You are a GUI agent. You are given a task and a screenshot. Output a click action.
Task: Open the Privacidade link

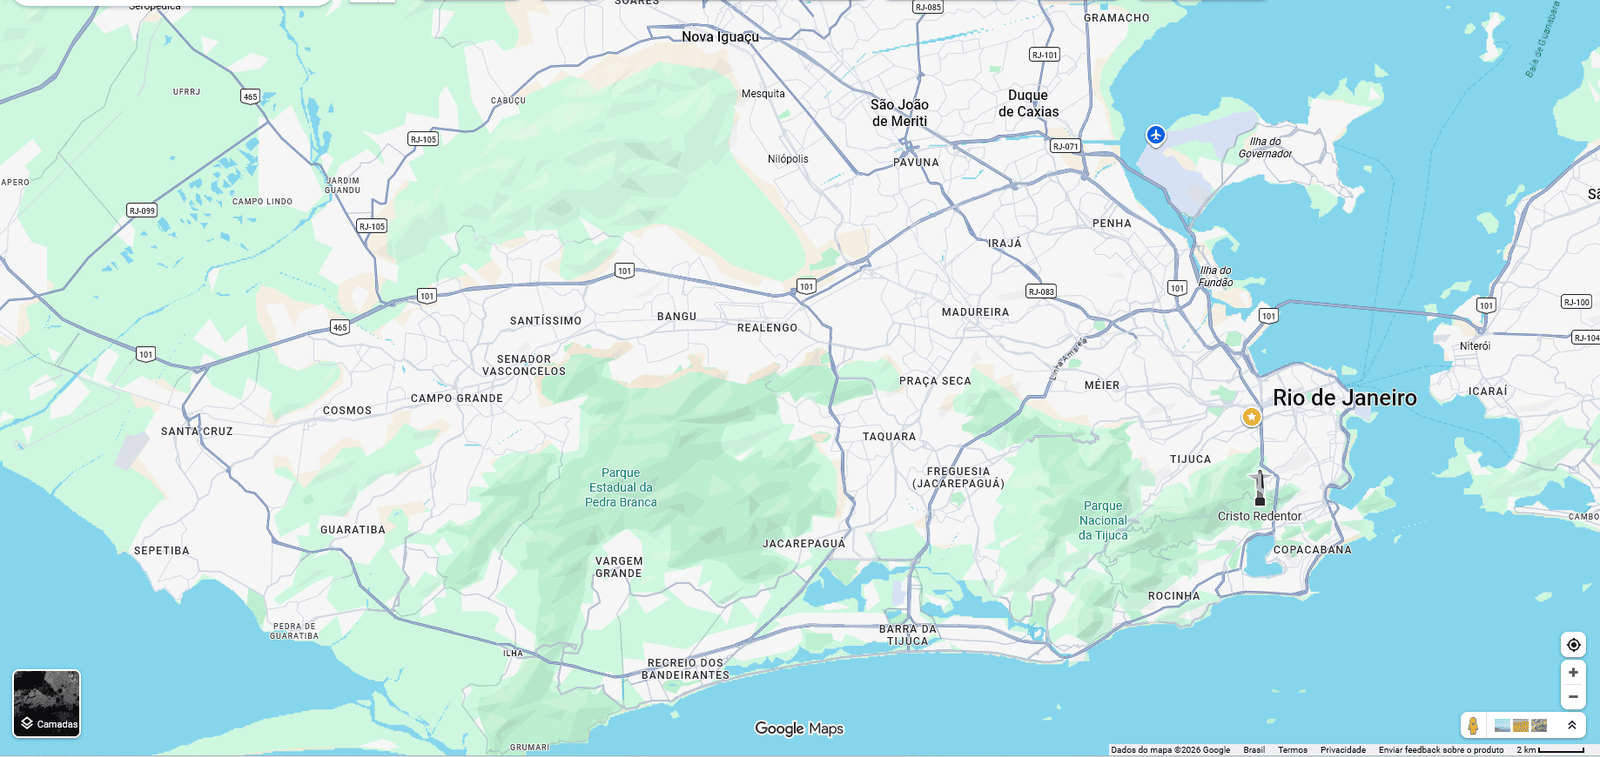[1343, 750]
